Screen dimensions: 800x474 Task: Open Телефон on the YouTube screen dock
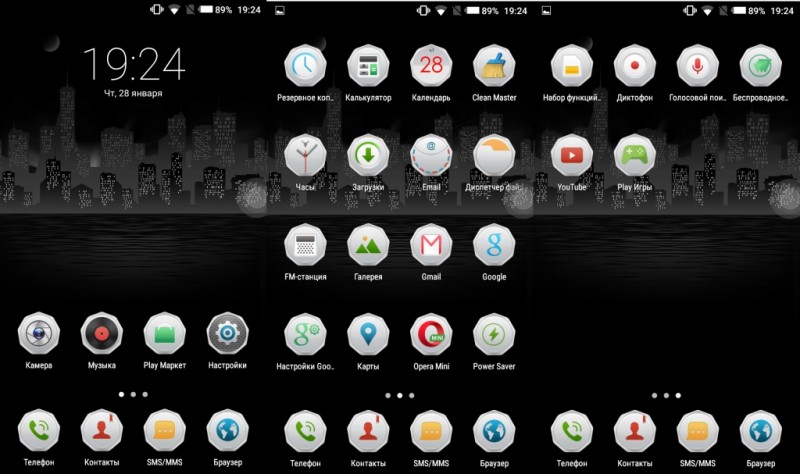coord(571,432)
